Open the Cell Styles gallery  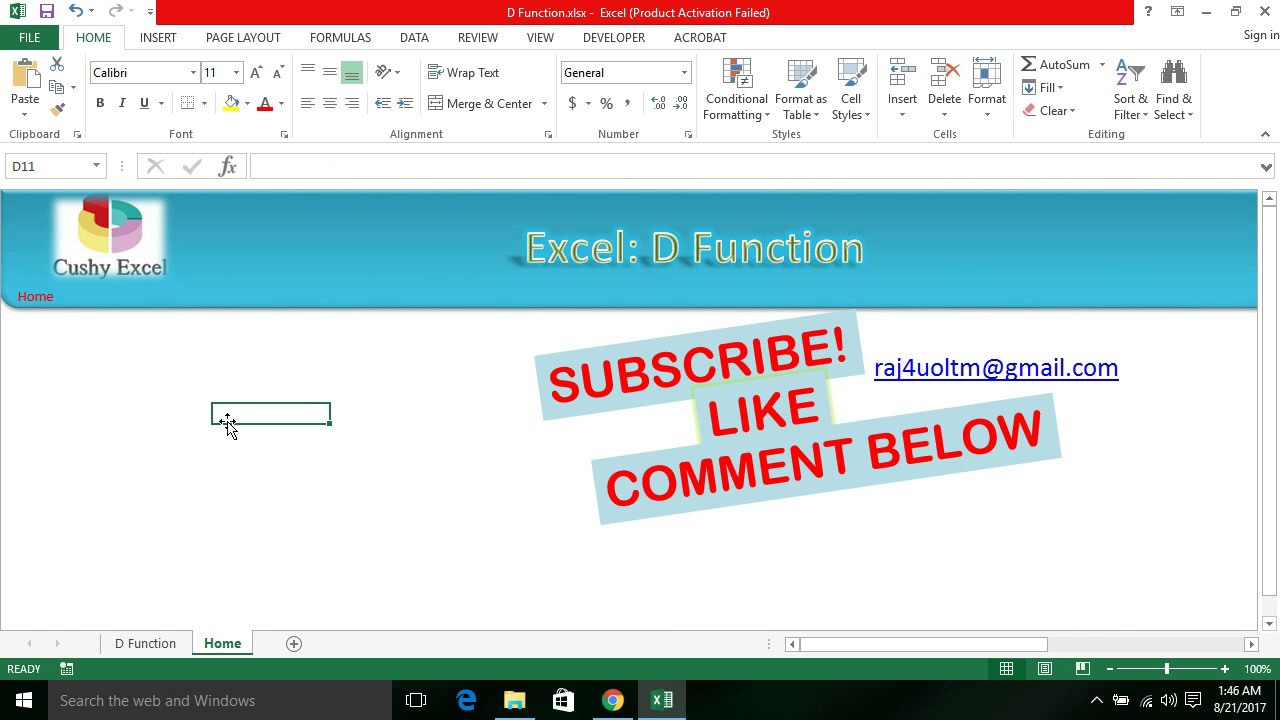851,90
